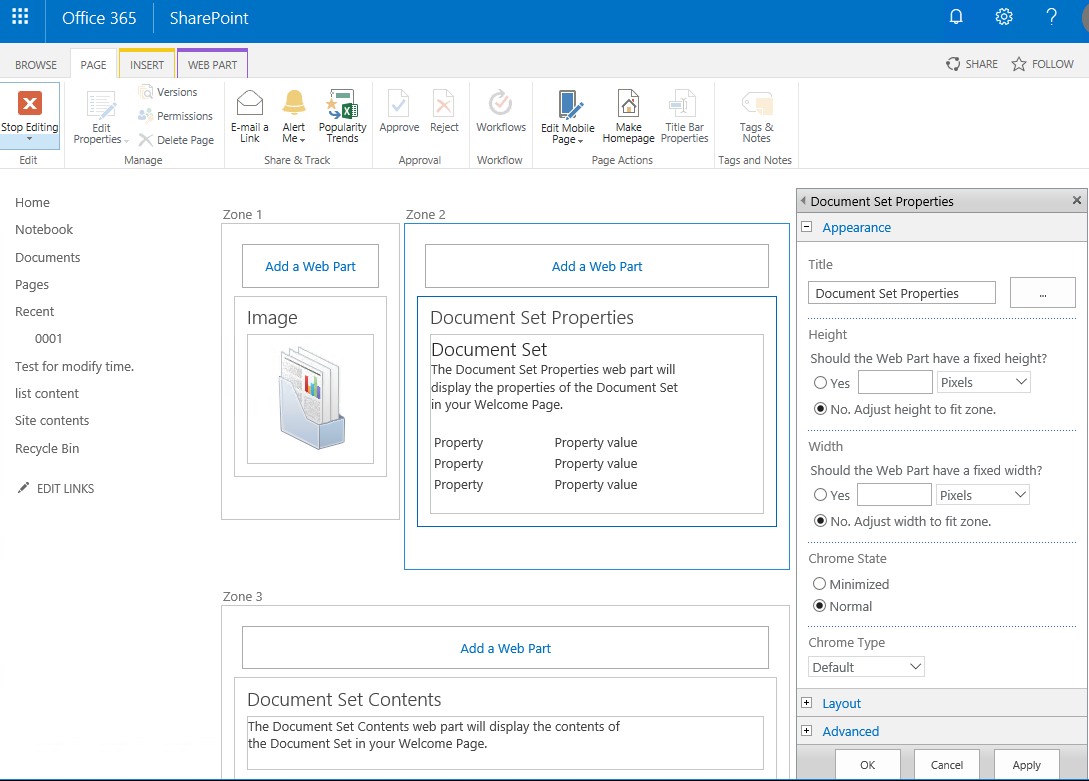Select No. Adjust height to fit zone

[820, 409]
